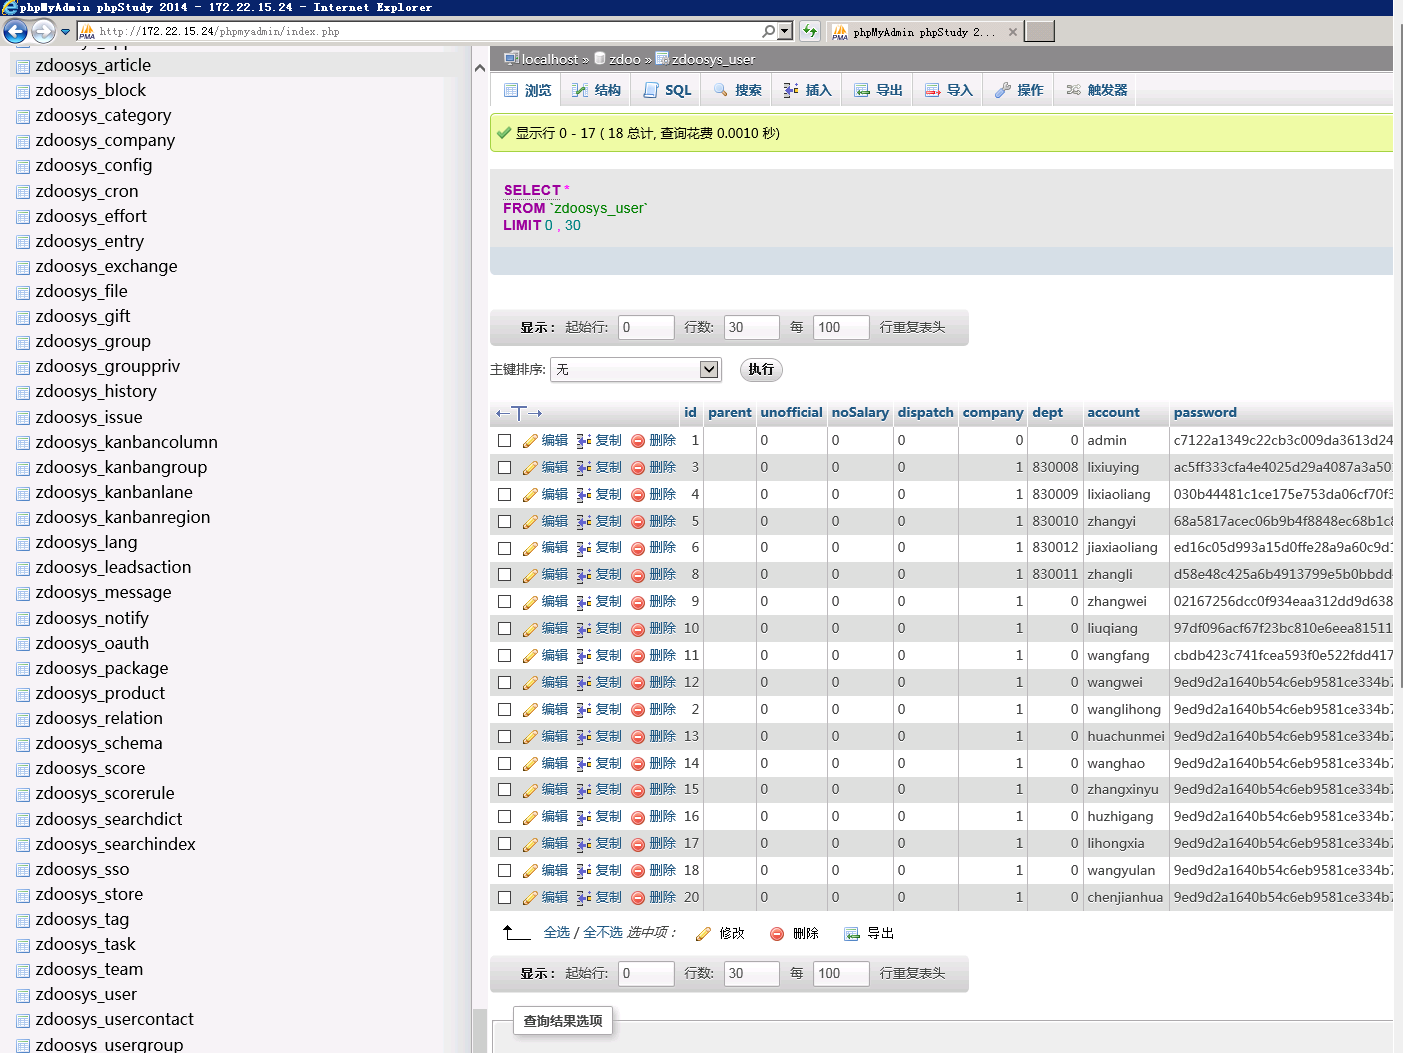Click the zdoosys_user table icon in sidebar
1403x1053 pixels.
coord(23,995)
